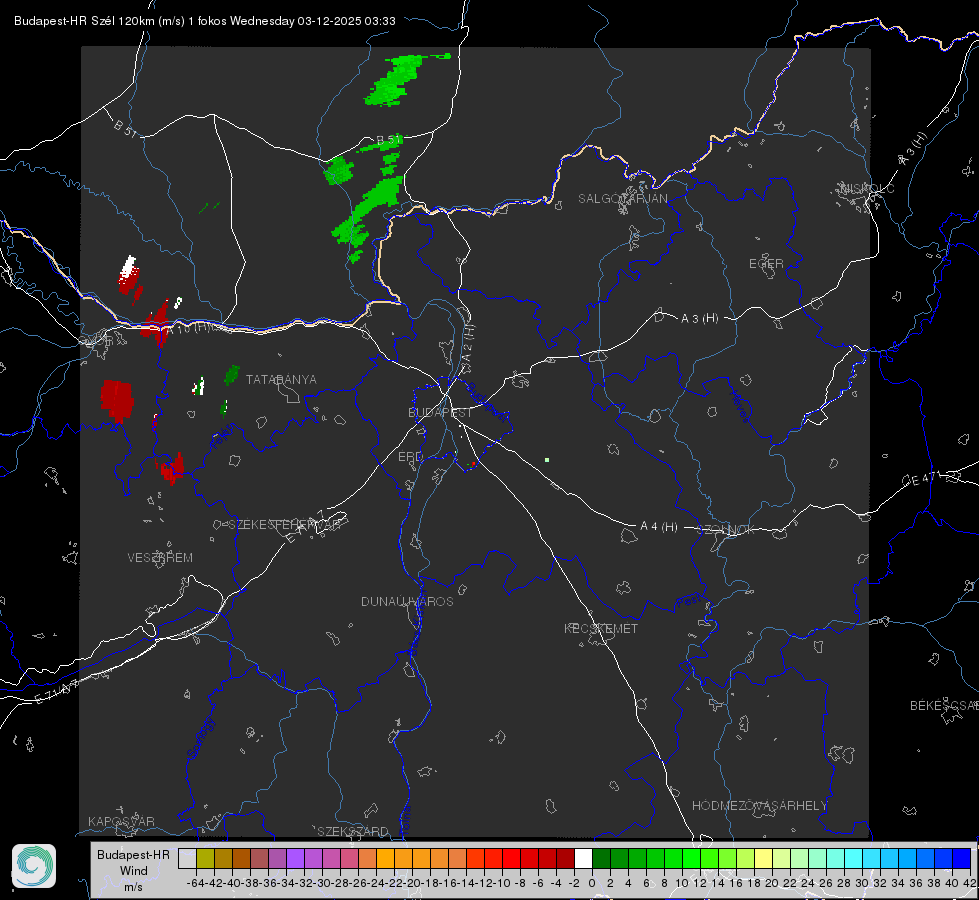The image size is (979, 900).
Task: Click the ERD town label
Action: (x=410, y=457)
